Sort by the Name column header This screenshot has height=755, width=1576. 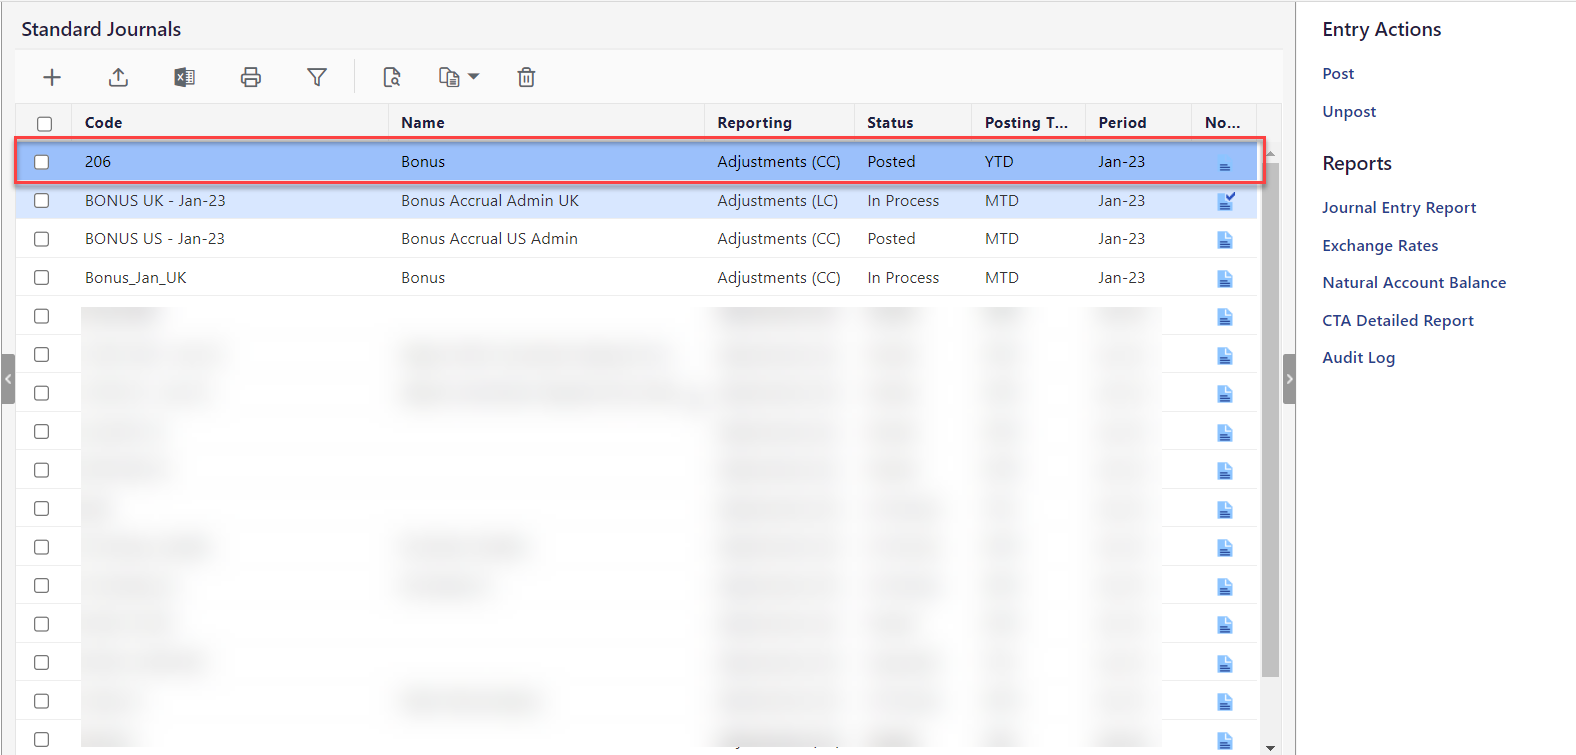tap(423, 122)
